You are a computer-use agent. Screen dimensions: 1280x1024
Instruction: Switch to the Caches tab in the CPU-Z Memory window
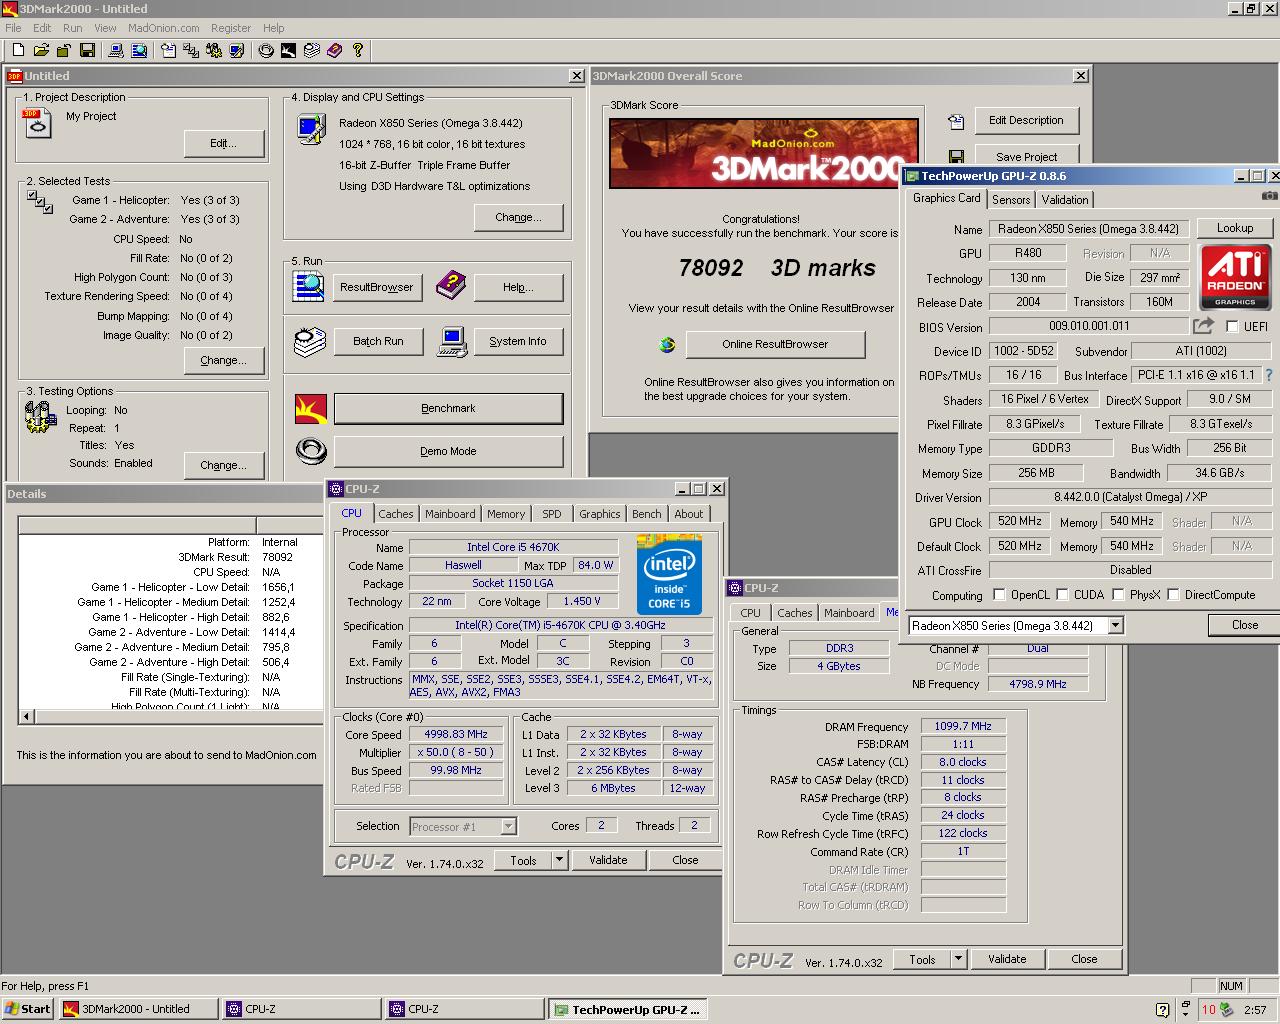pos(795,613)
